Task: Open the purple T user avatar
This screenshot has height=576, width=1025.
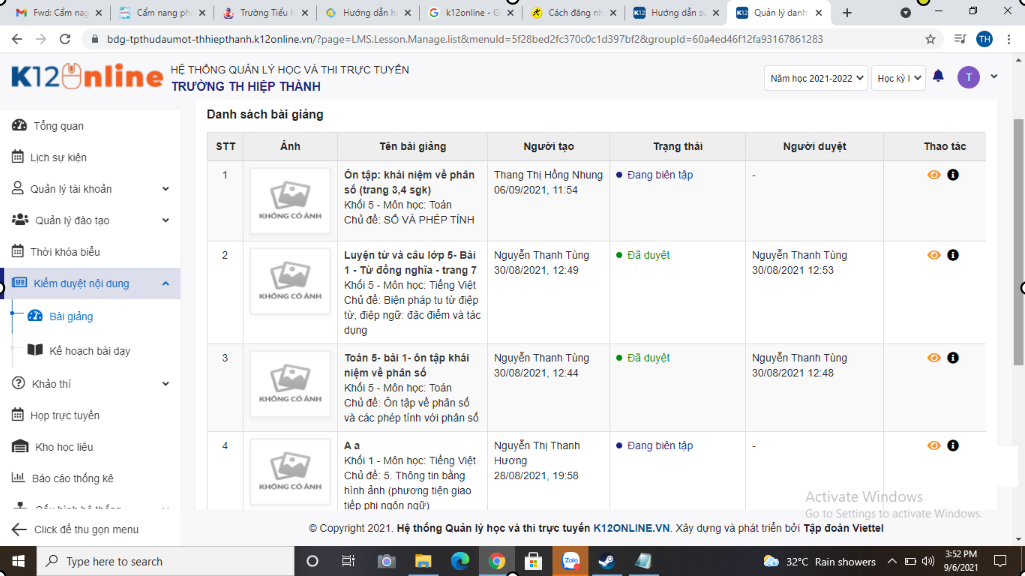Action: (968, 77)
